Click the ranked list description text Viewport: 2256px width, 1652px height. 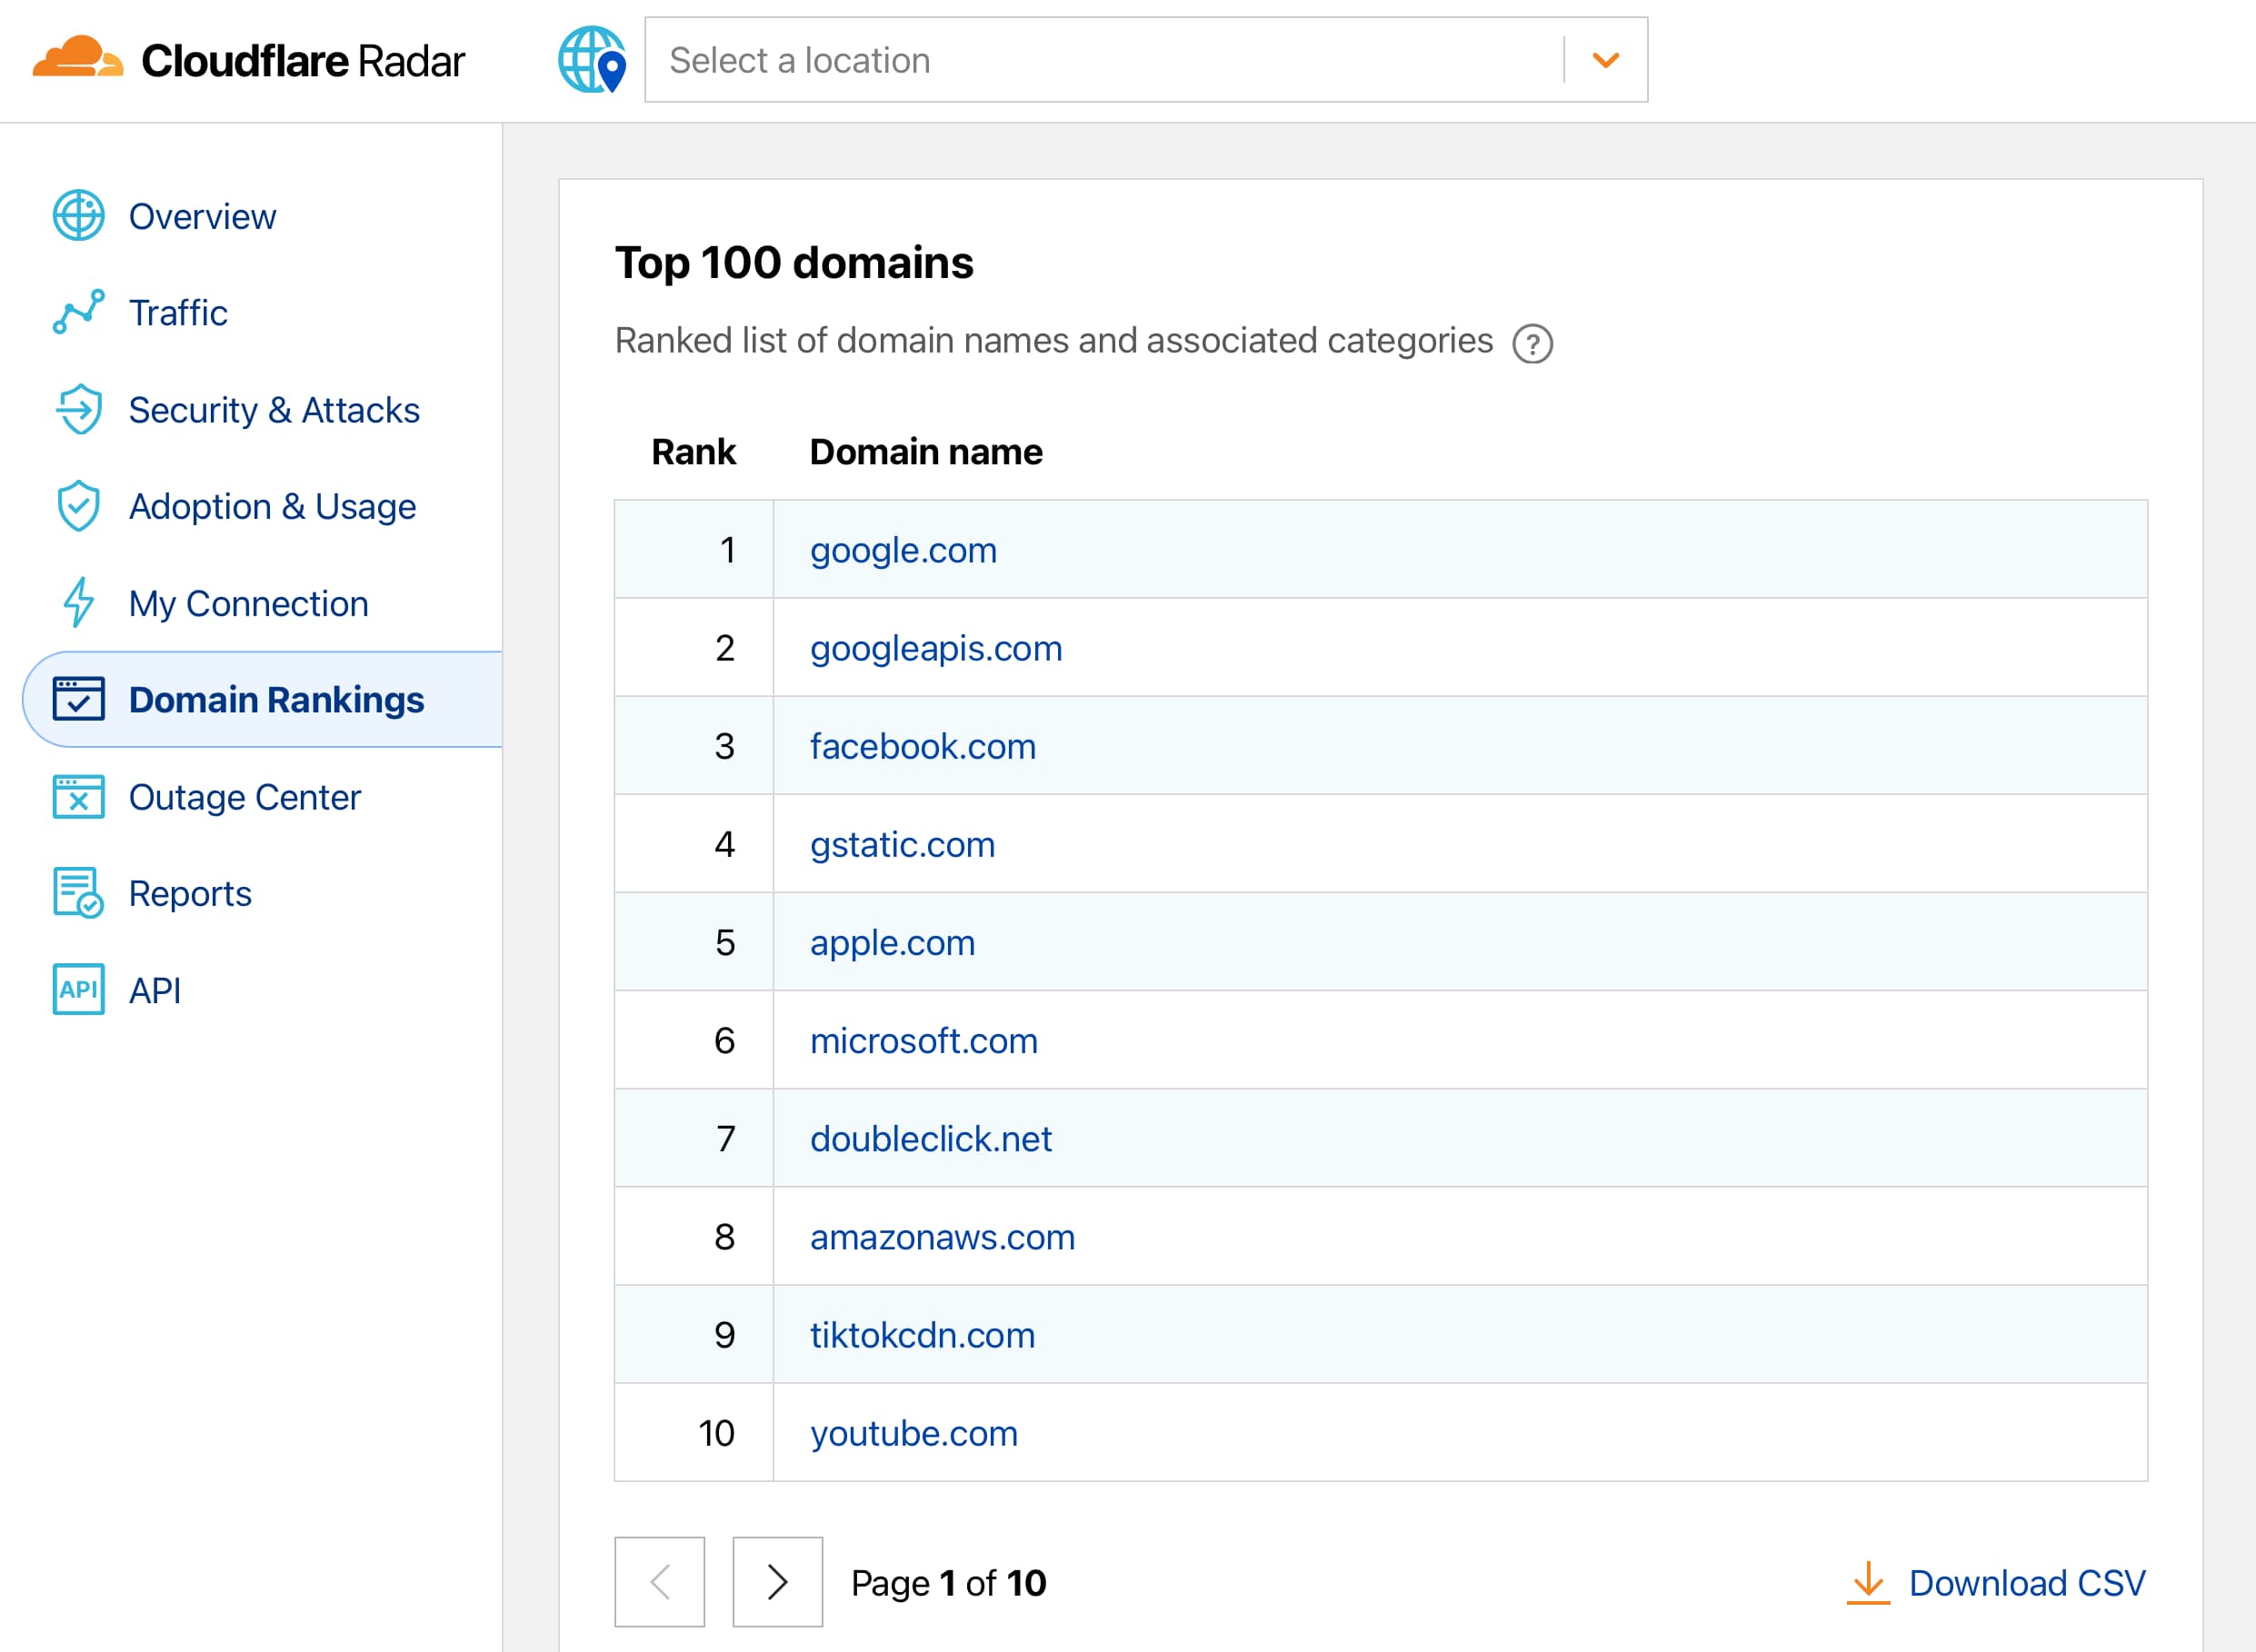point(1054,341)
